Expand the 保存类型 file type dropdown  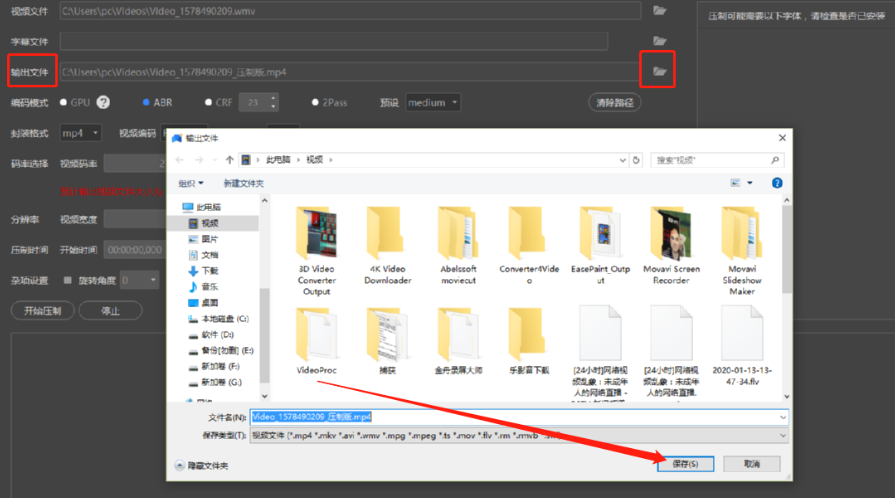coord(783,435)
